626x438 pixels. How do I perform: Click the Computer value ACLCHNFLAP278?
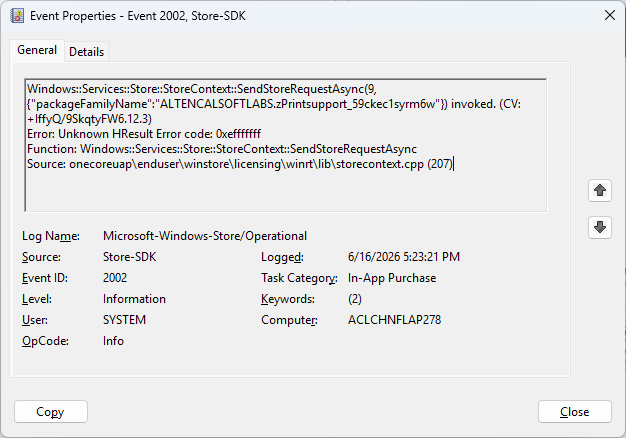pyautogui.click(x=394, y=320)
